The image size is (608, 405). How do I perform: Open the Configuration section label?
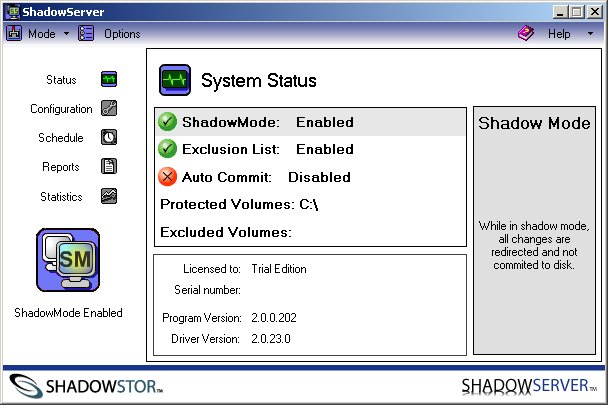point(61,109)
